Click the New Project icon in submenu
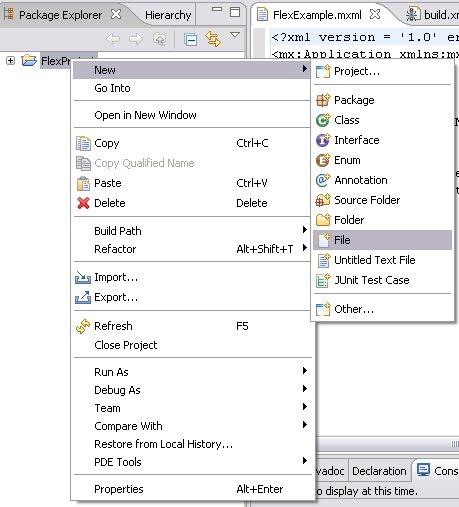Image resolution: width=459 pixels, height=507 pixels. click(x=323, y=71)
